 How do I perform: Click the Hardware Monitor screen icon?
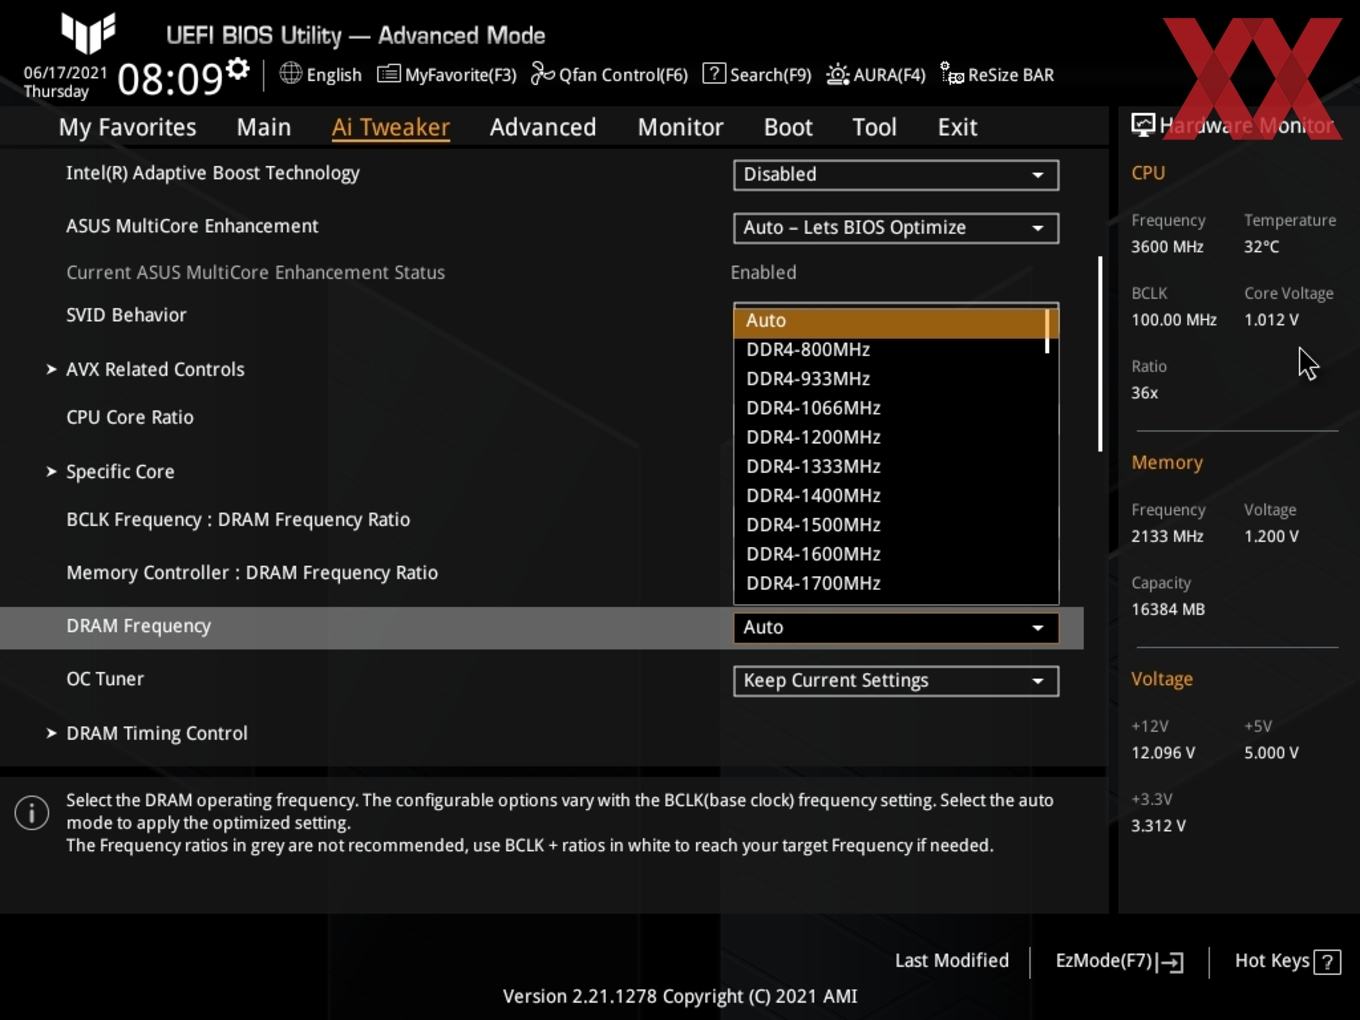[x=1143, y=125]
